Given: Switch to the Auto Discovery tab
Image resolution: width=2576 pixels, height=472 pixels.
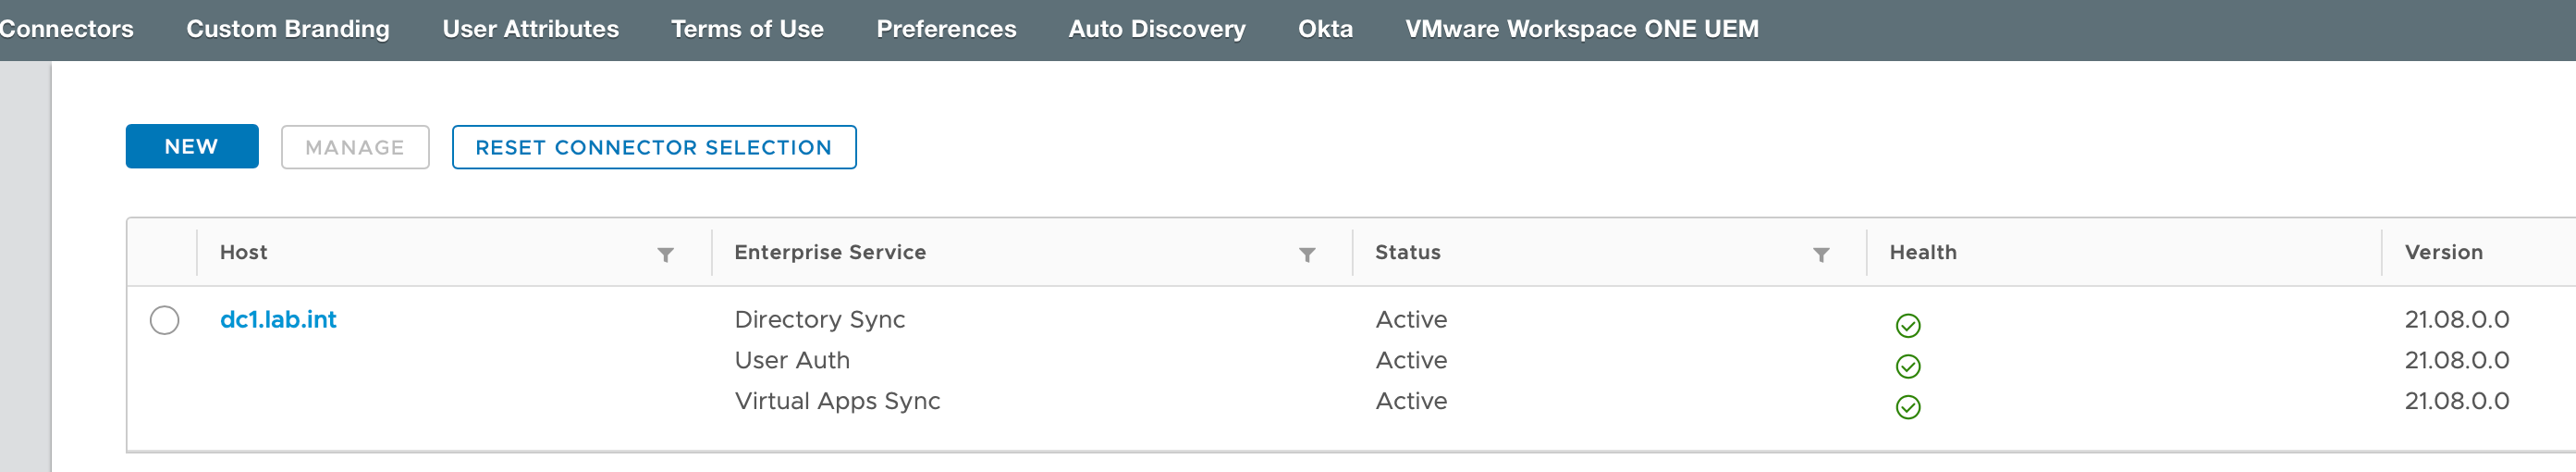Looking at the screenshot, I should click(1157, 29).
